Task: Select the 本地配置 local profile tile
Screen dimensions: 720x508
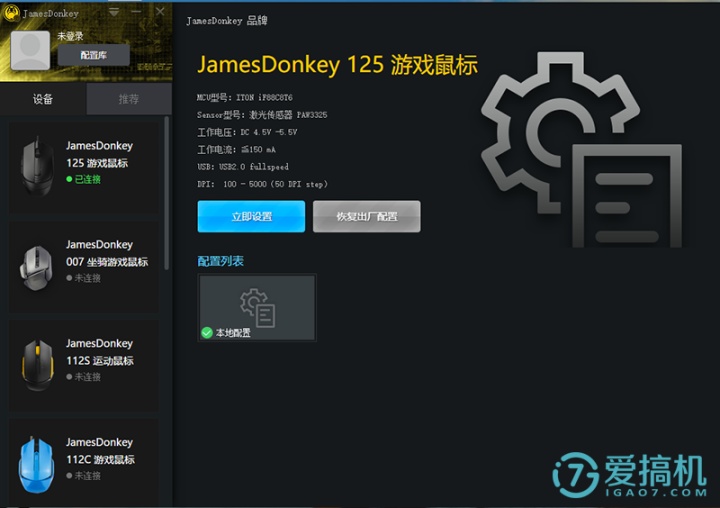Action: pos(257,307)
